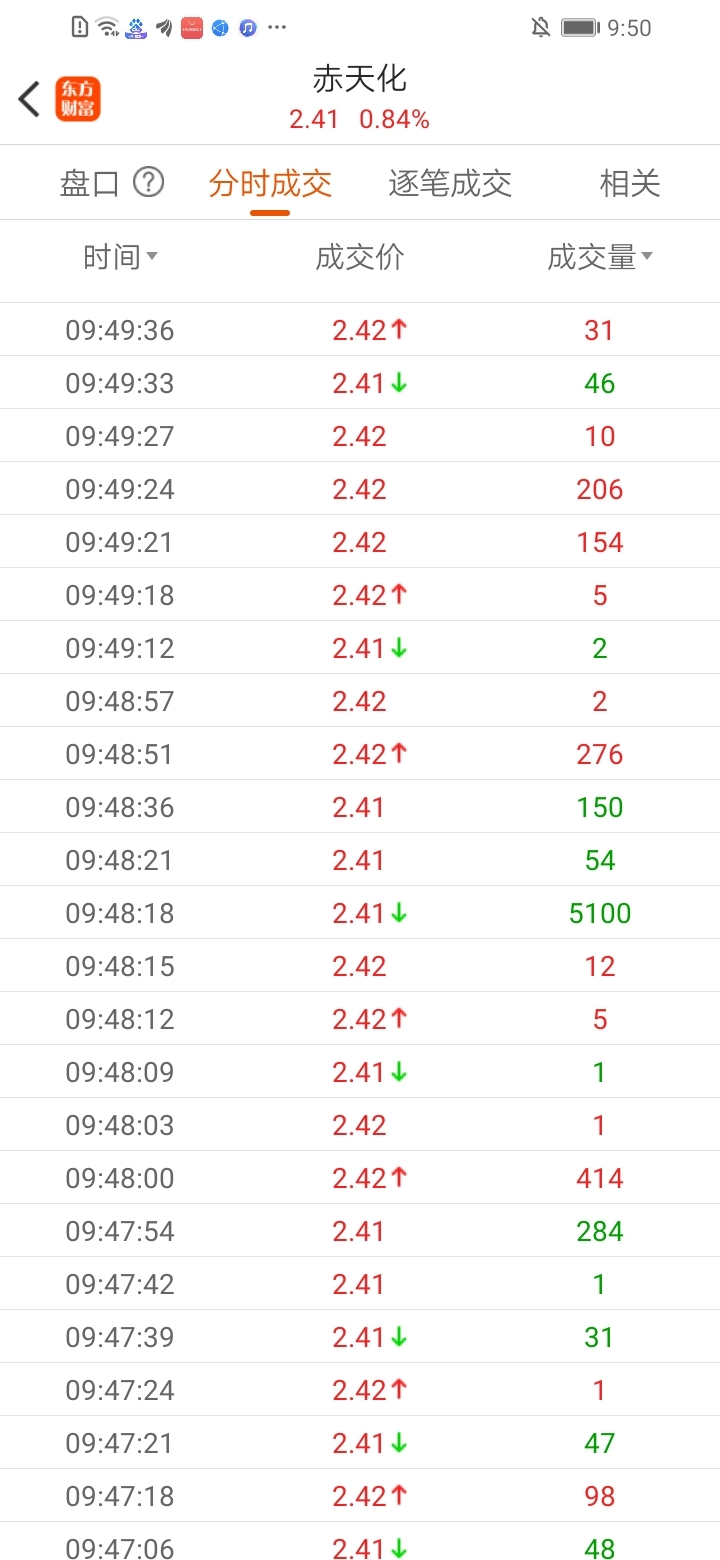Click the help question mark beside 盘口
720x1560 pixels.
[x=148, y=182]
